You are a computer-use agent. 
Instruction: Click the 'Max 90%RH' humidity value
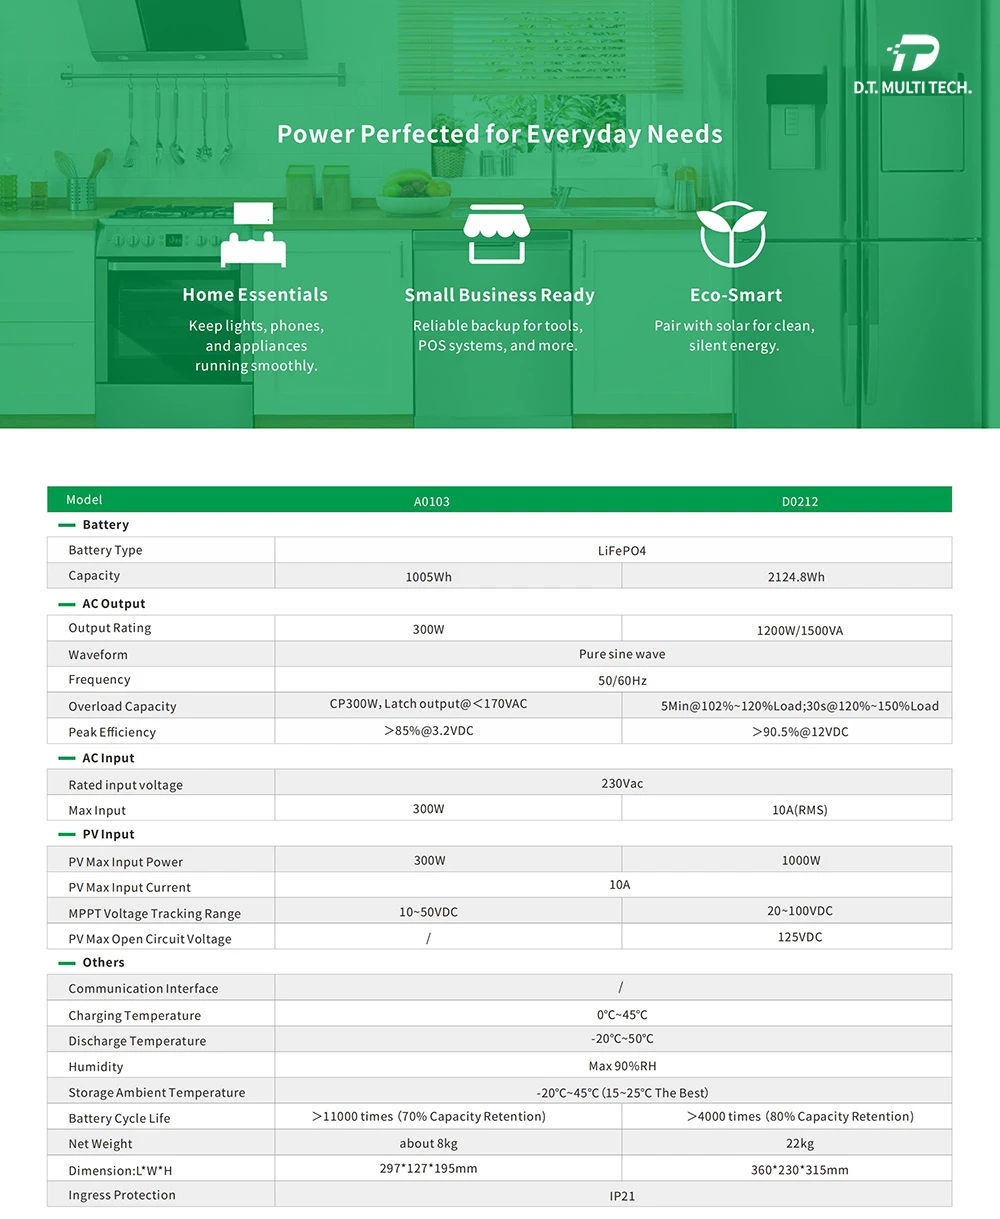click(x=622, y=1066)
